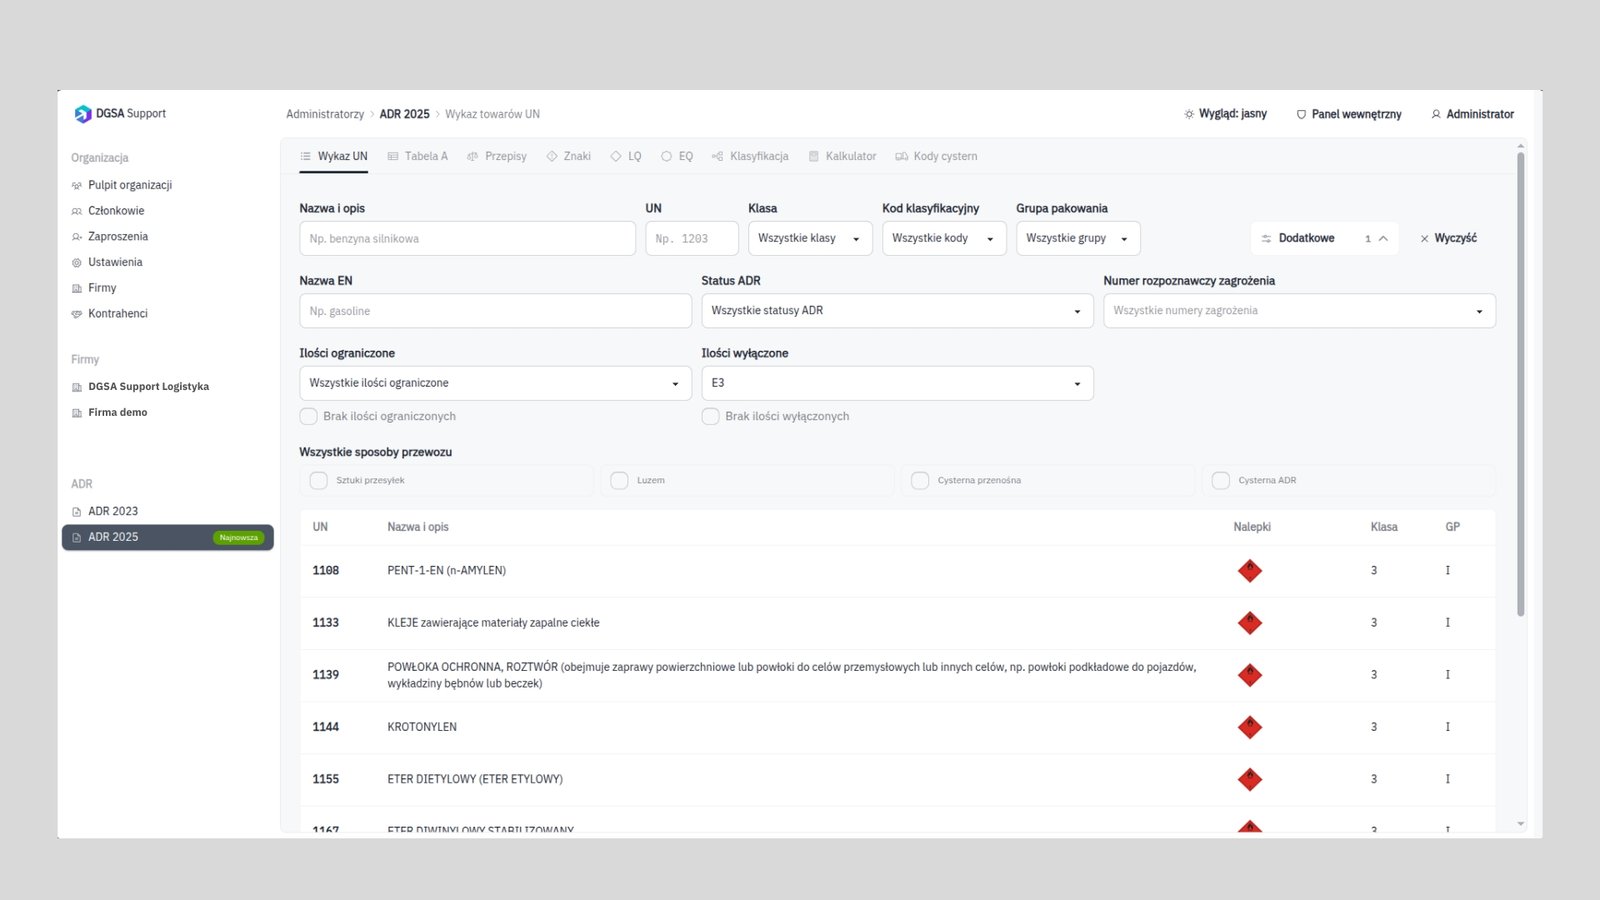Focus the Nazwa EN input field

pos(495,311)
